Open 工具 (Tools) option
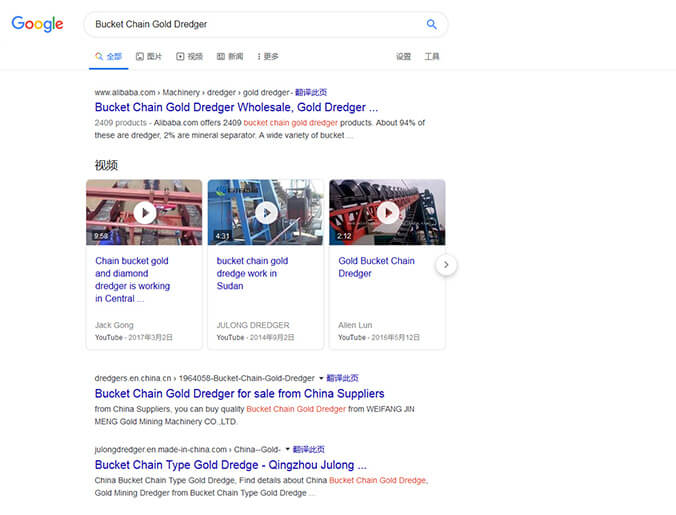This screenshot has width=676, height=515. (432, 56)
